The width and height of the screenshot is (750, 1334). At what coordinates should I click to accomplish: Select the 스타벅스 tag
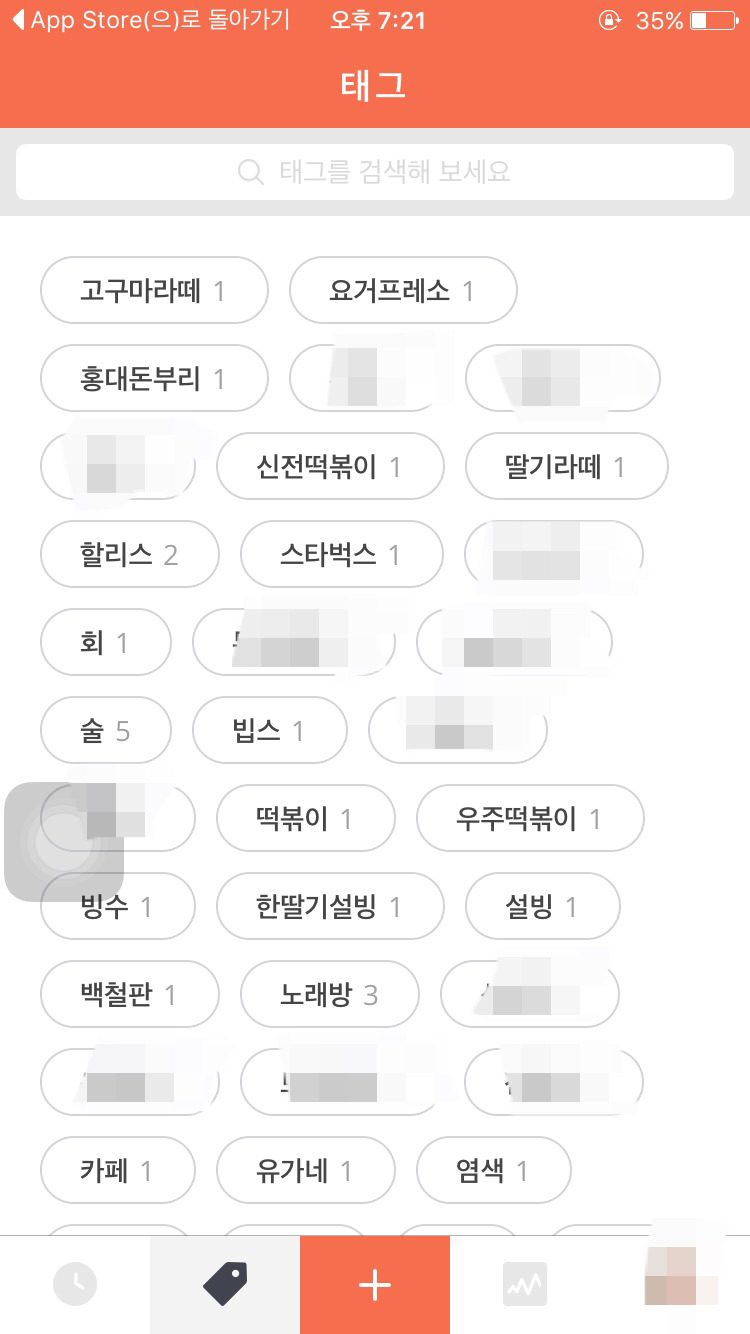click(341, 555)
